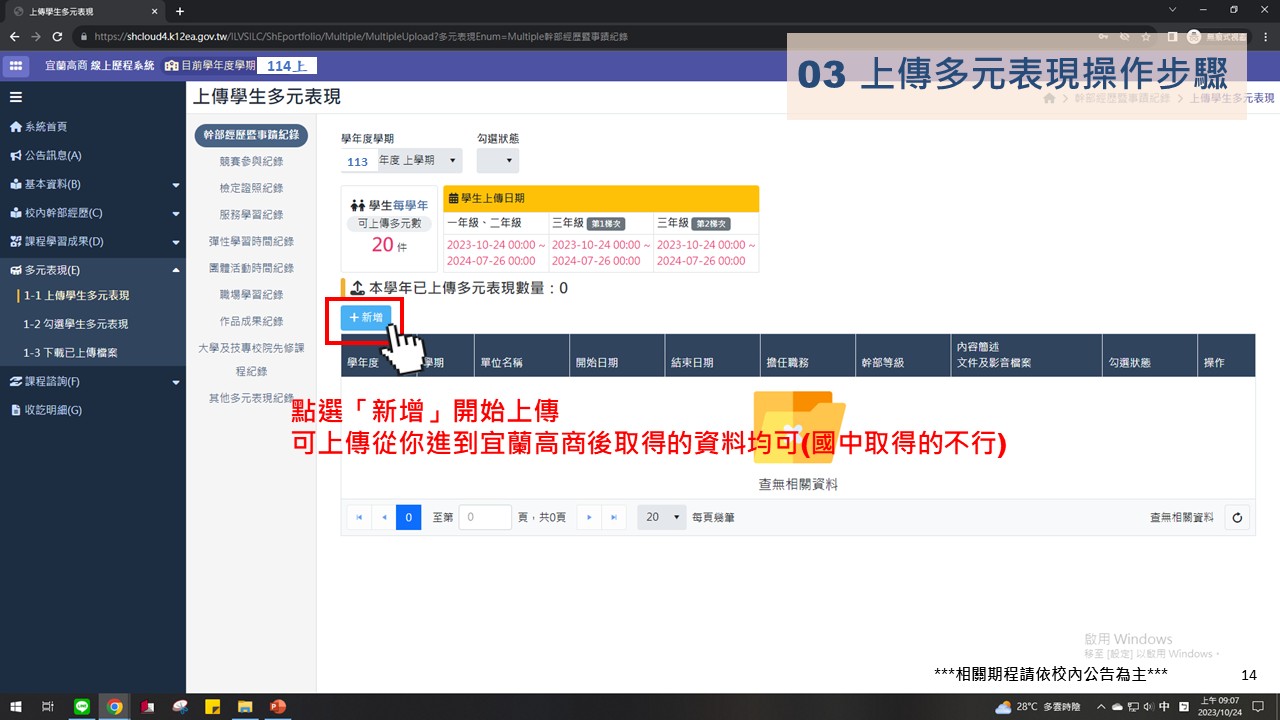This screenshot has height=720, width=1280.
Task: Bookmark this page with the star icon
Action: [x=1146, y=36]
